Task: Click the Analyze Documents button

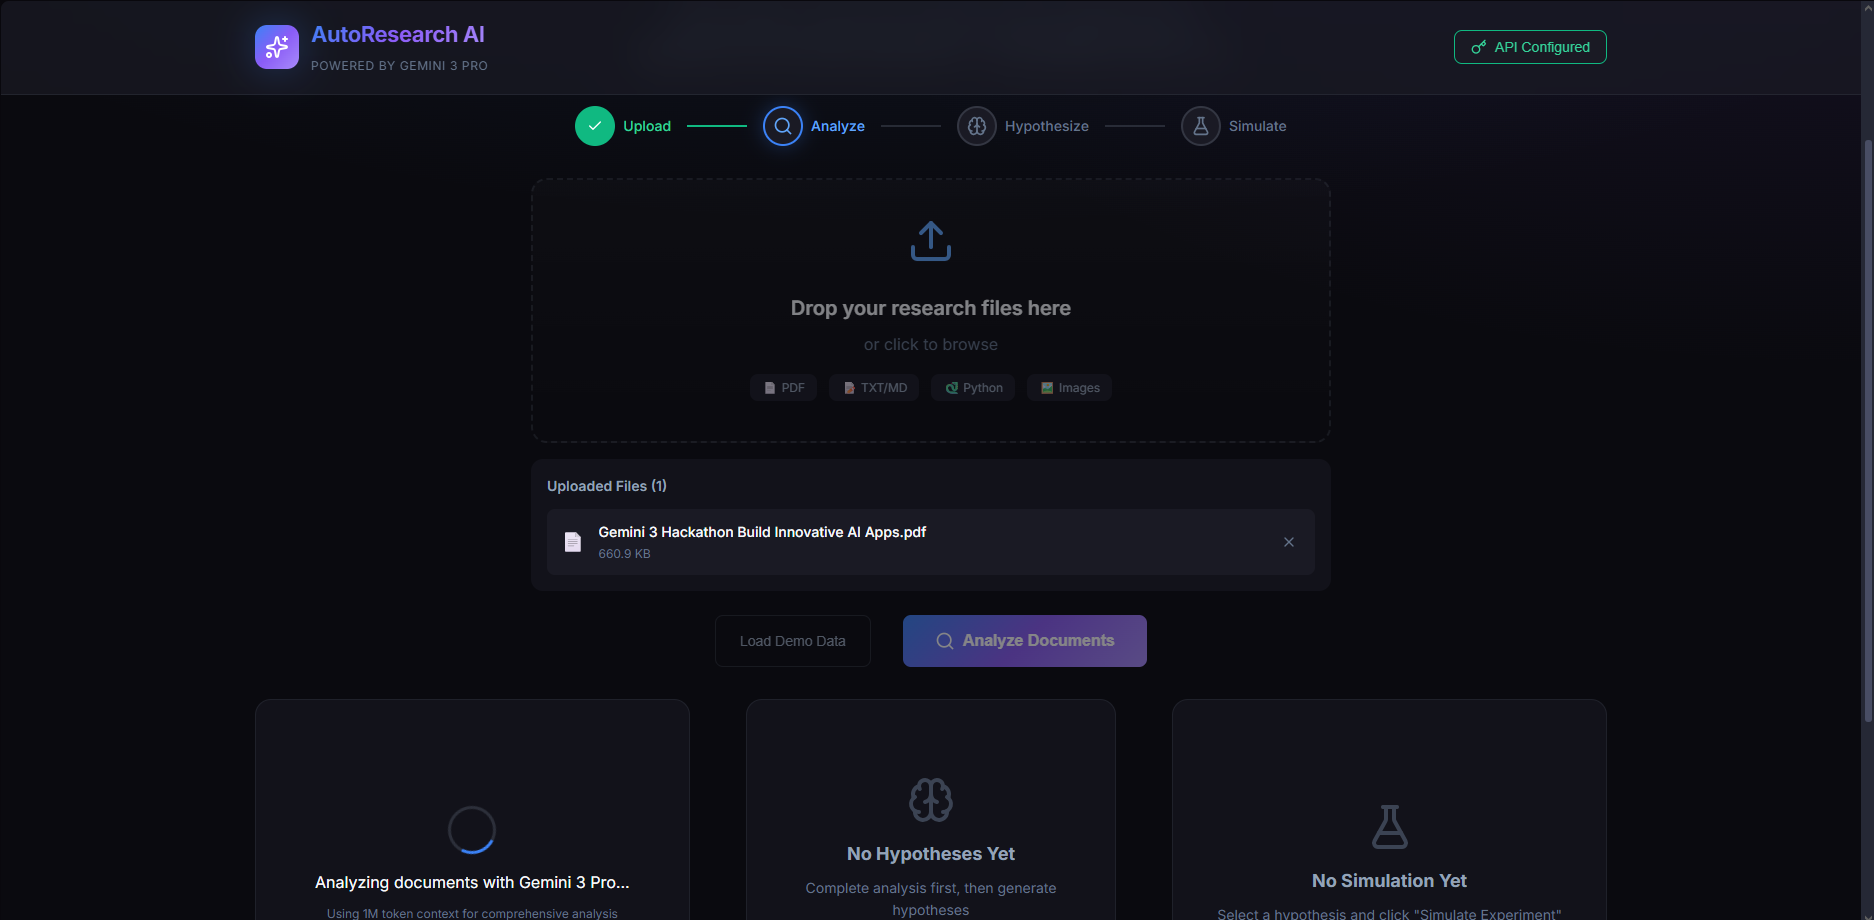Action: (x=1025, y=641)
